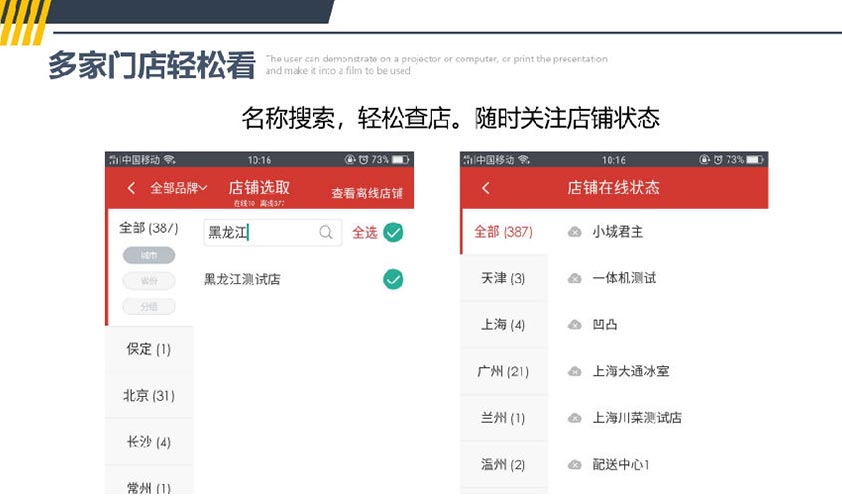The image size is (842, 500).
Task: Choose 保定 (1) city
Action: click(149, 349)
